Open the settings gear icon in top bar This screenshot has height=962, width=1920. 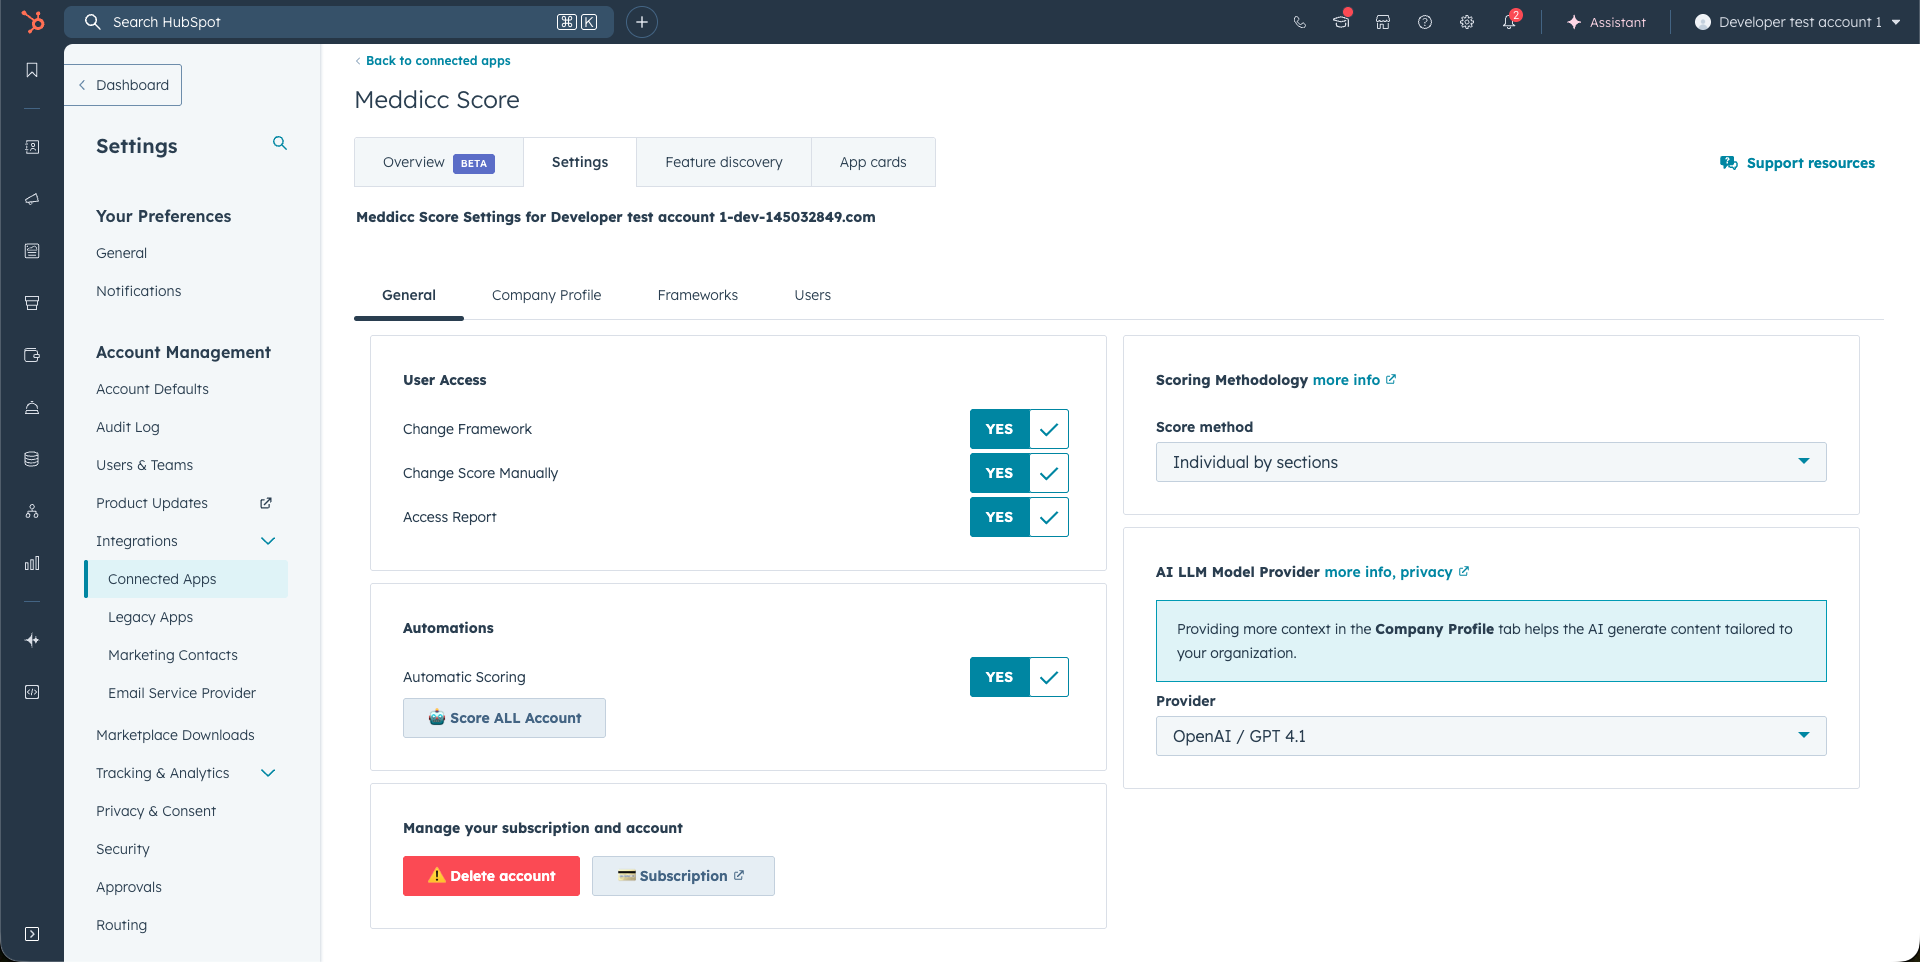(x=1466, y=22)
